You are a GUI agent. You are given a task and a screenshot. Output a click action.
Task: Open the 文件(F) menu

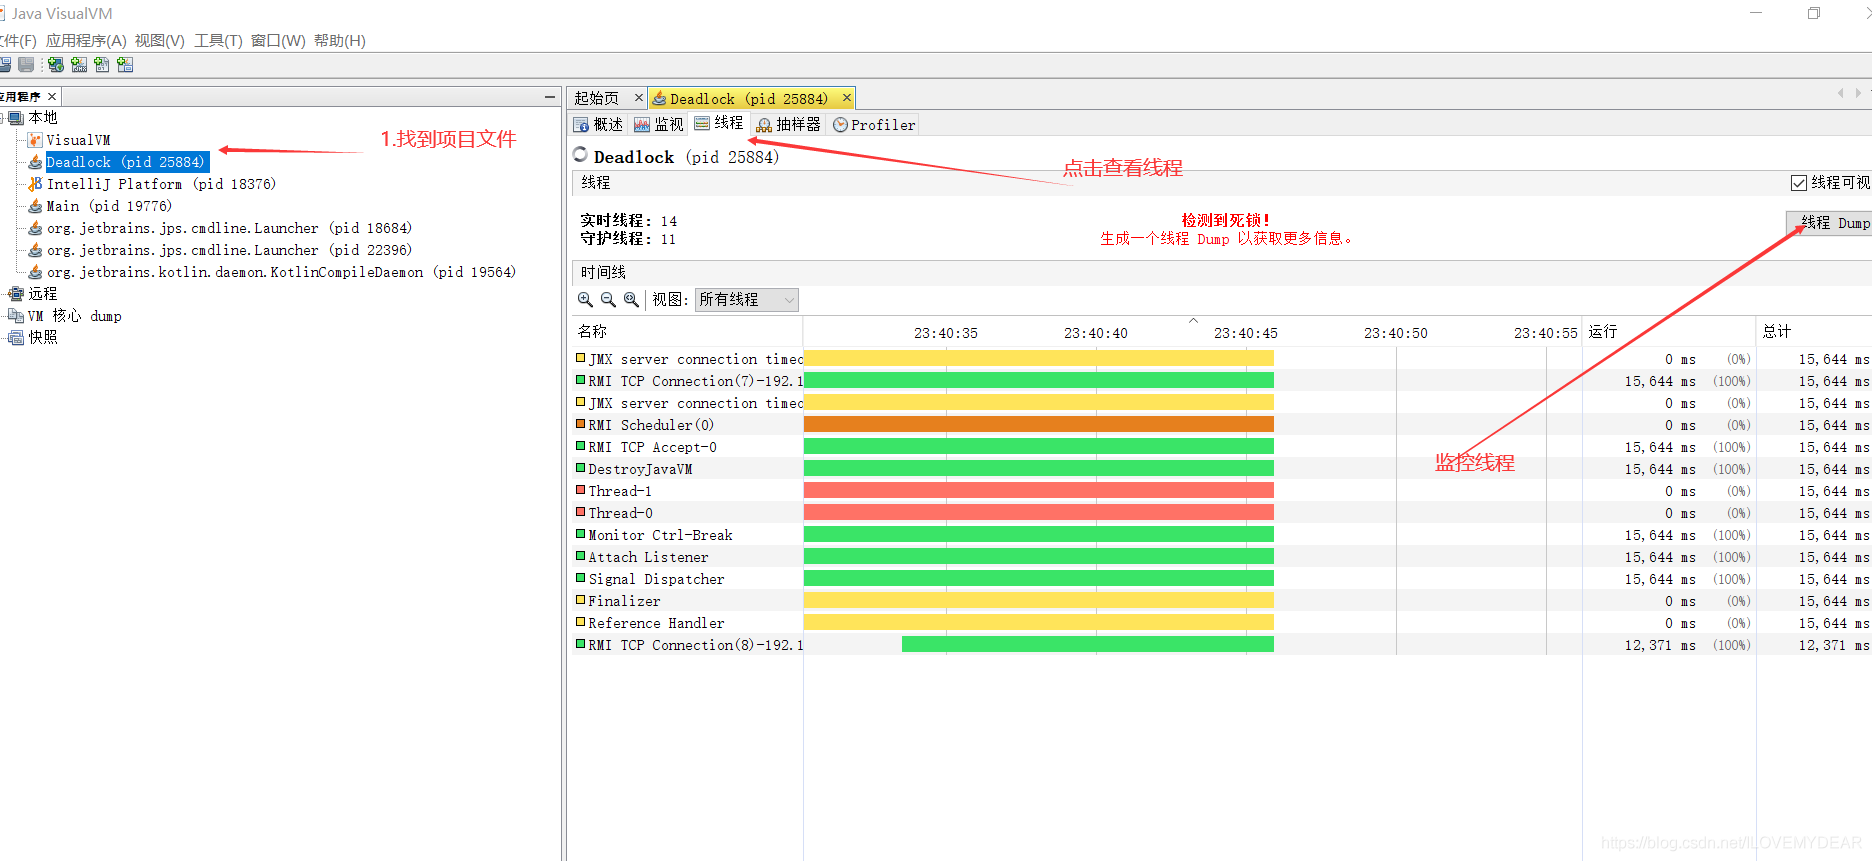coord(18,41)
